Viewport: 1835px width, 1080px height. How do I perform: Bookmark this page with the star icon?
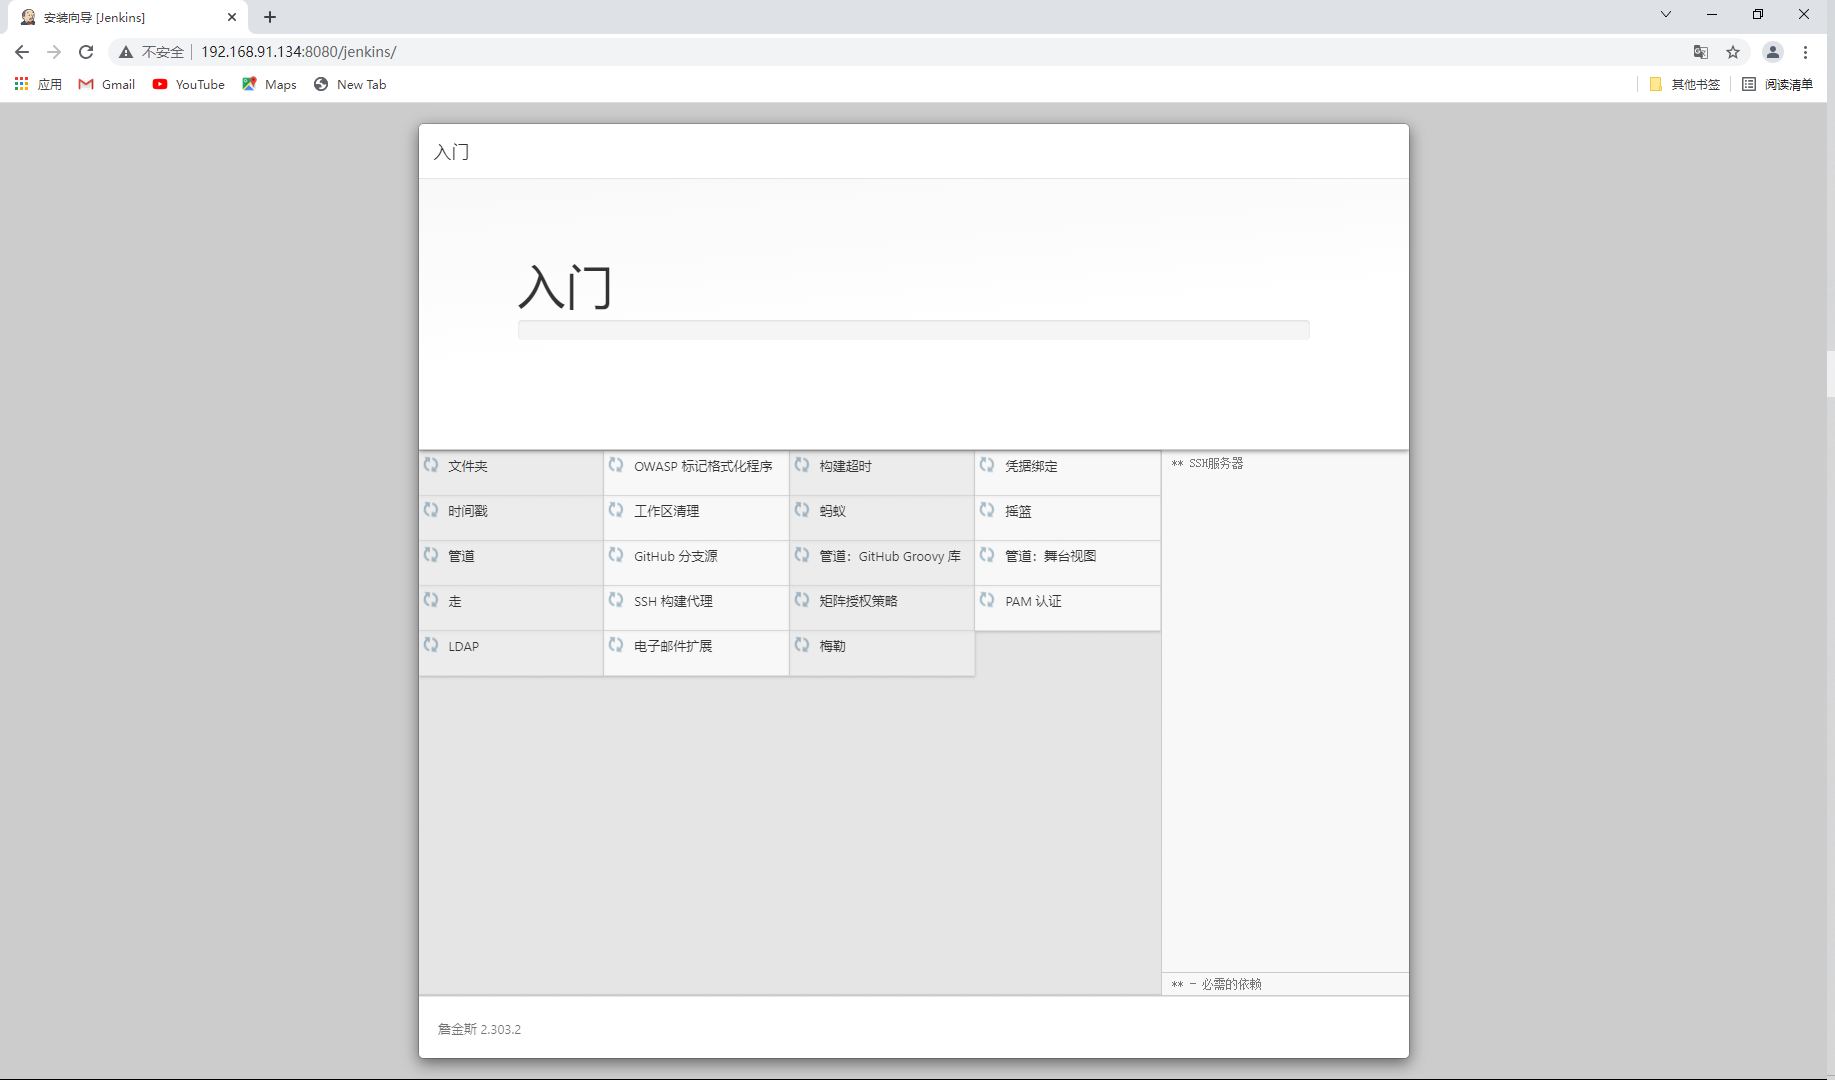pos(1733,52)
